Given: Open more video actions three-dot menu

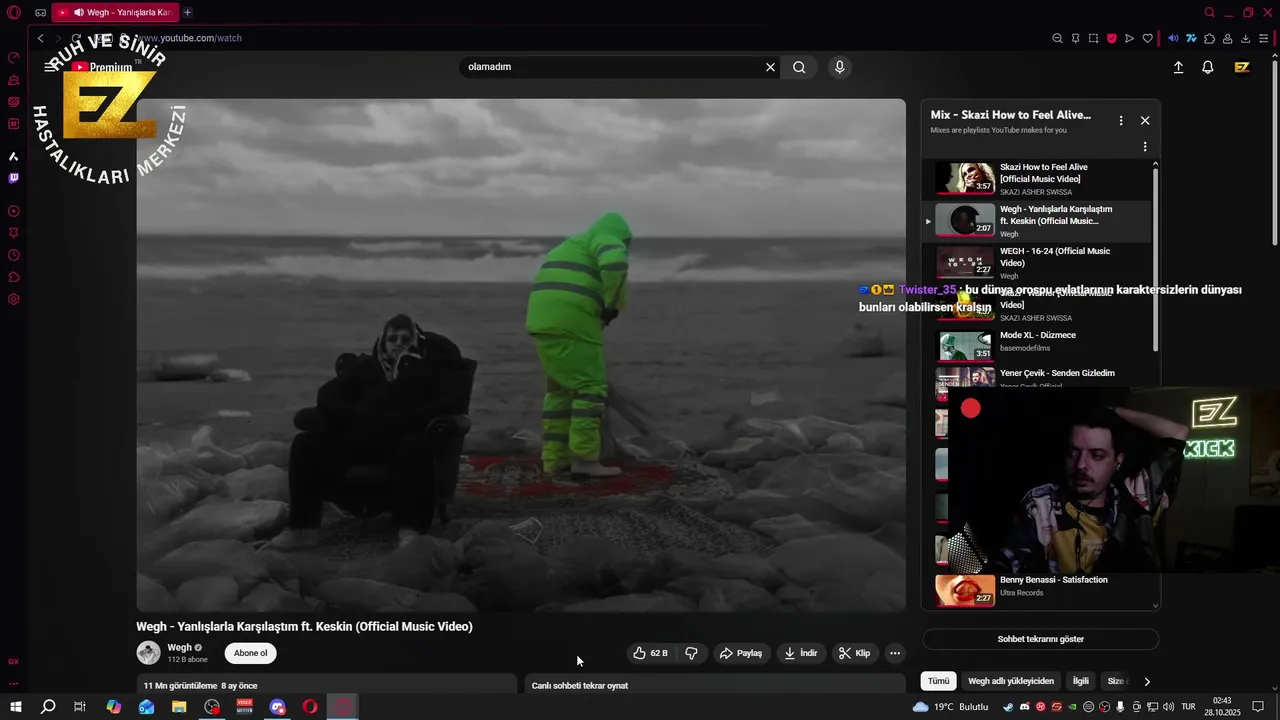Looking at the screenshot, I should [895, 653].
